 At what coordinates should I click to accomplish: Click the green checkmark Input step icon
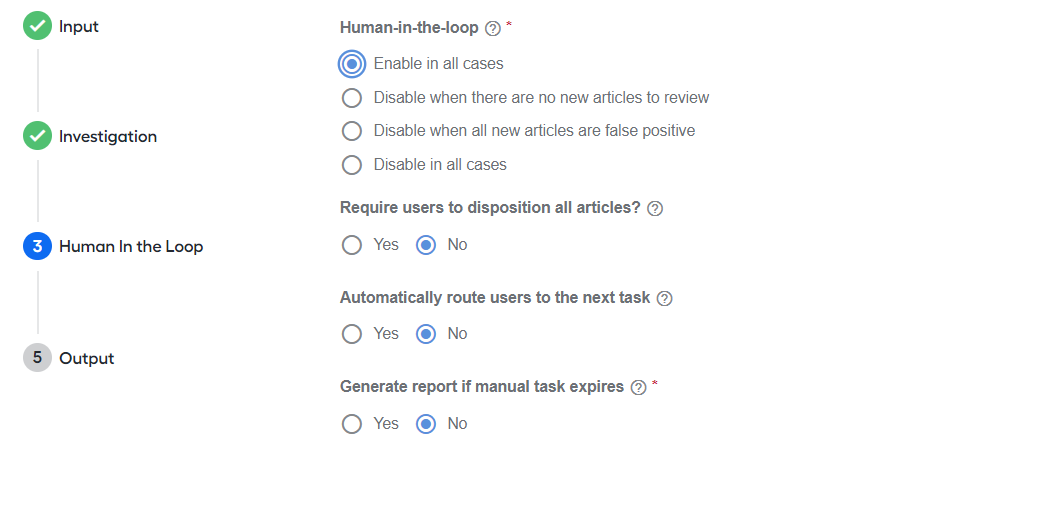click(x=37, y=26)
